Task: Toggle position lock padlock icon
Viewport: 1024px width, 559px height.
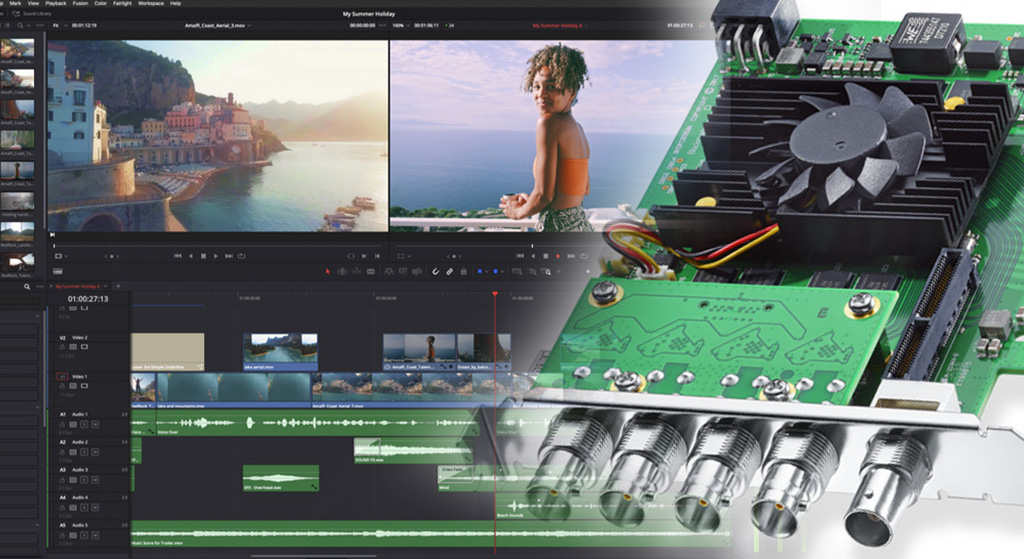Action: click(x=464, y=271)
